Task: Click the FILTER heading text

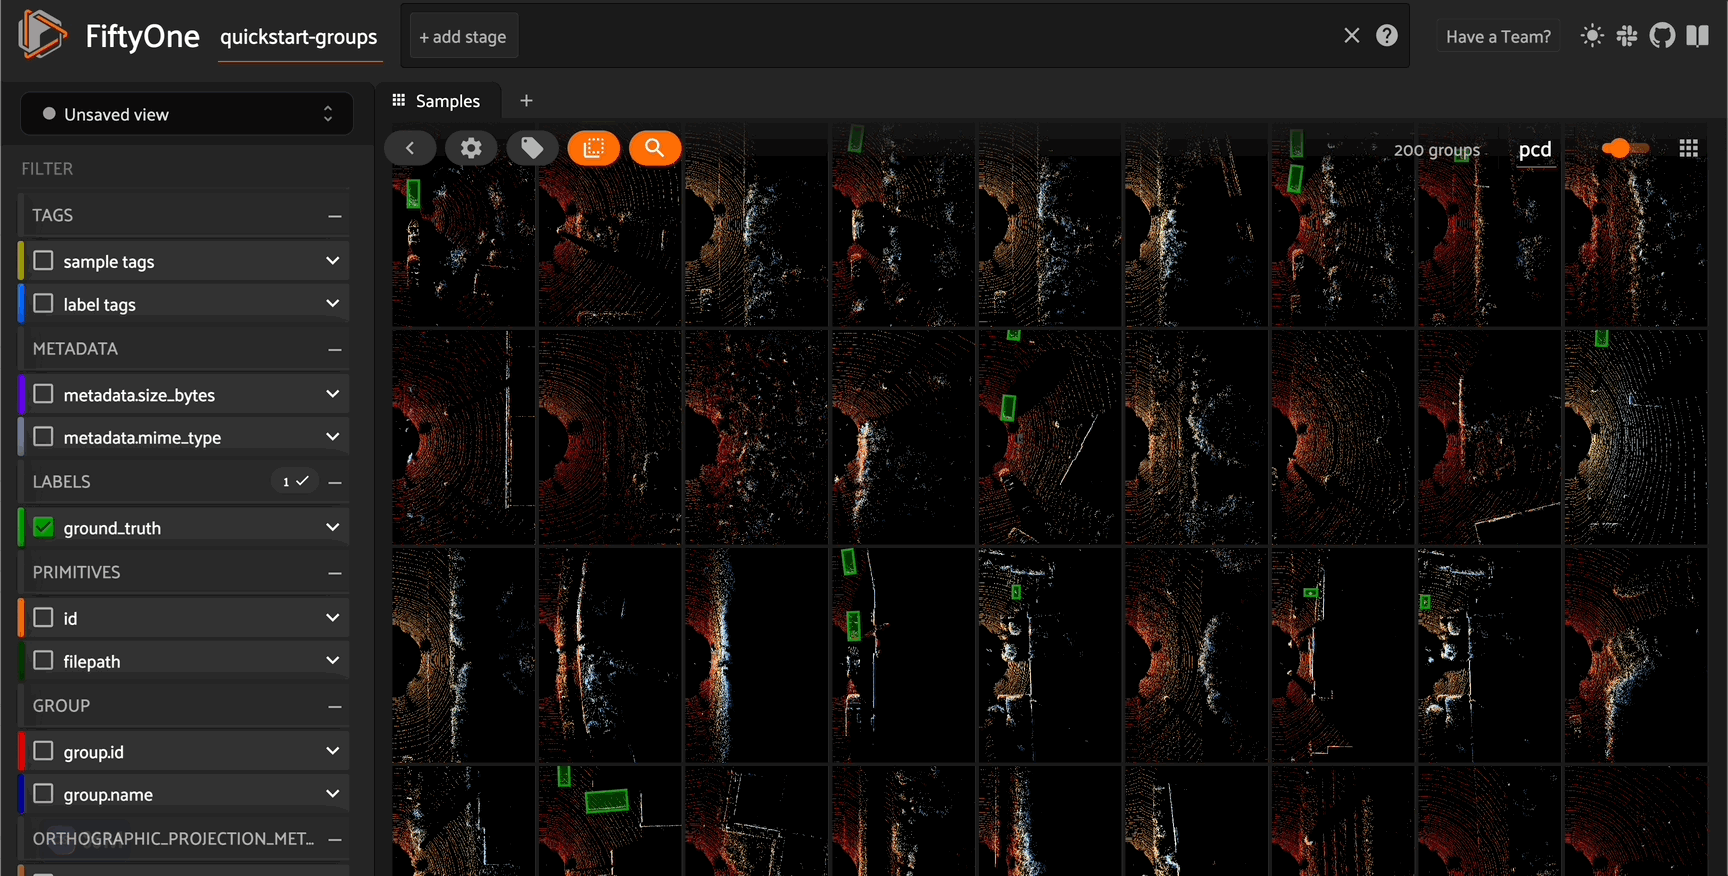Action: tap(47, 169)
